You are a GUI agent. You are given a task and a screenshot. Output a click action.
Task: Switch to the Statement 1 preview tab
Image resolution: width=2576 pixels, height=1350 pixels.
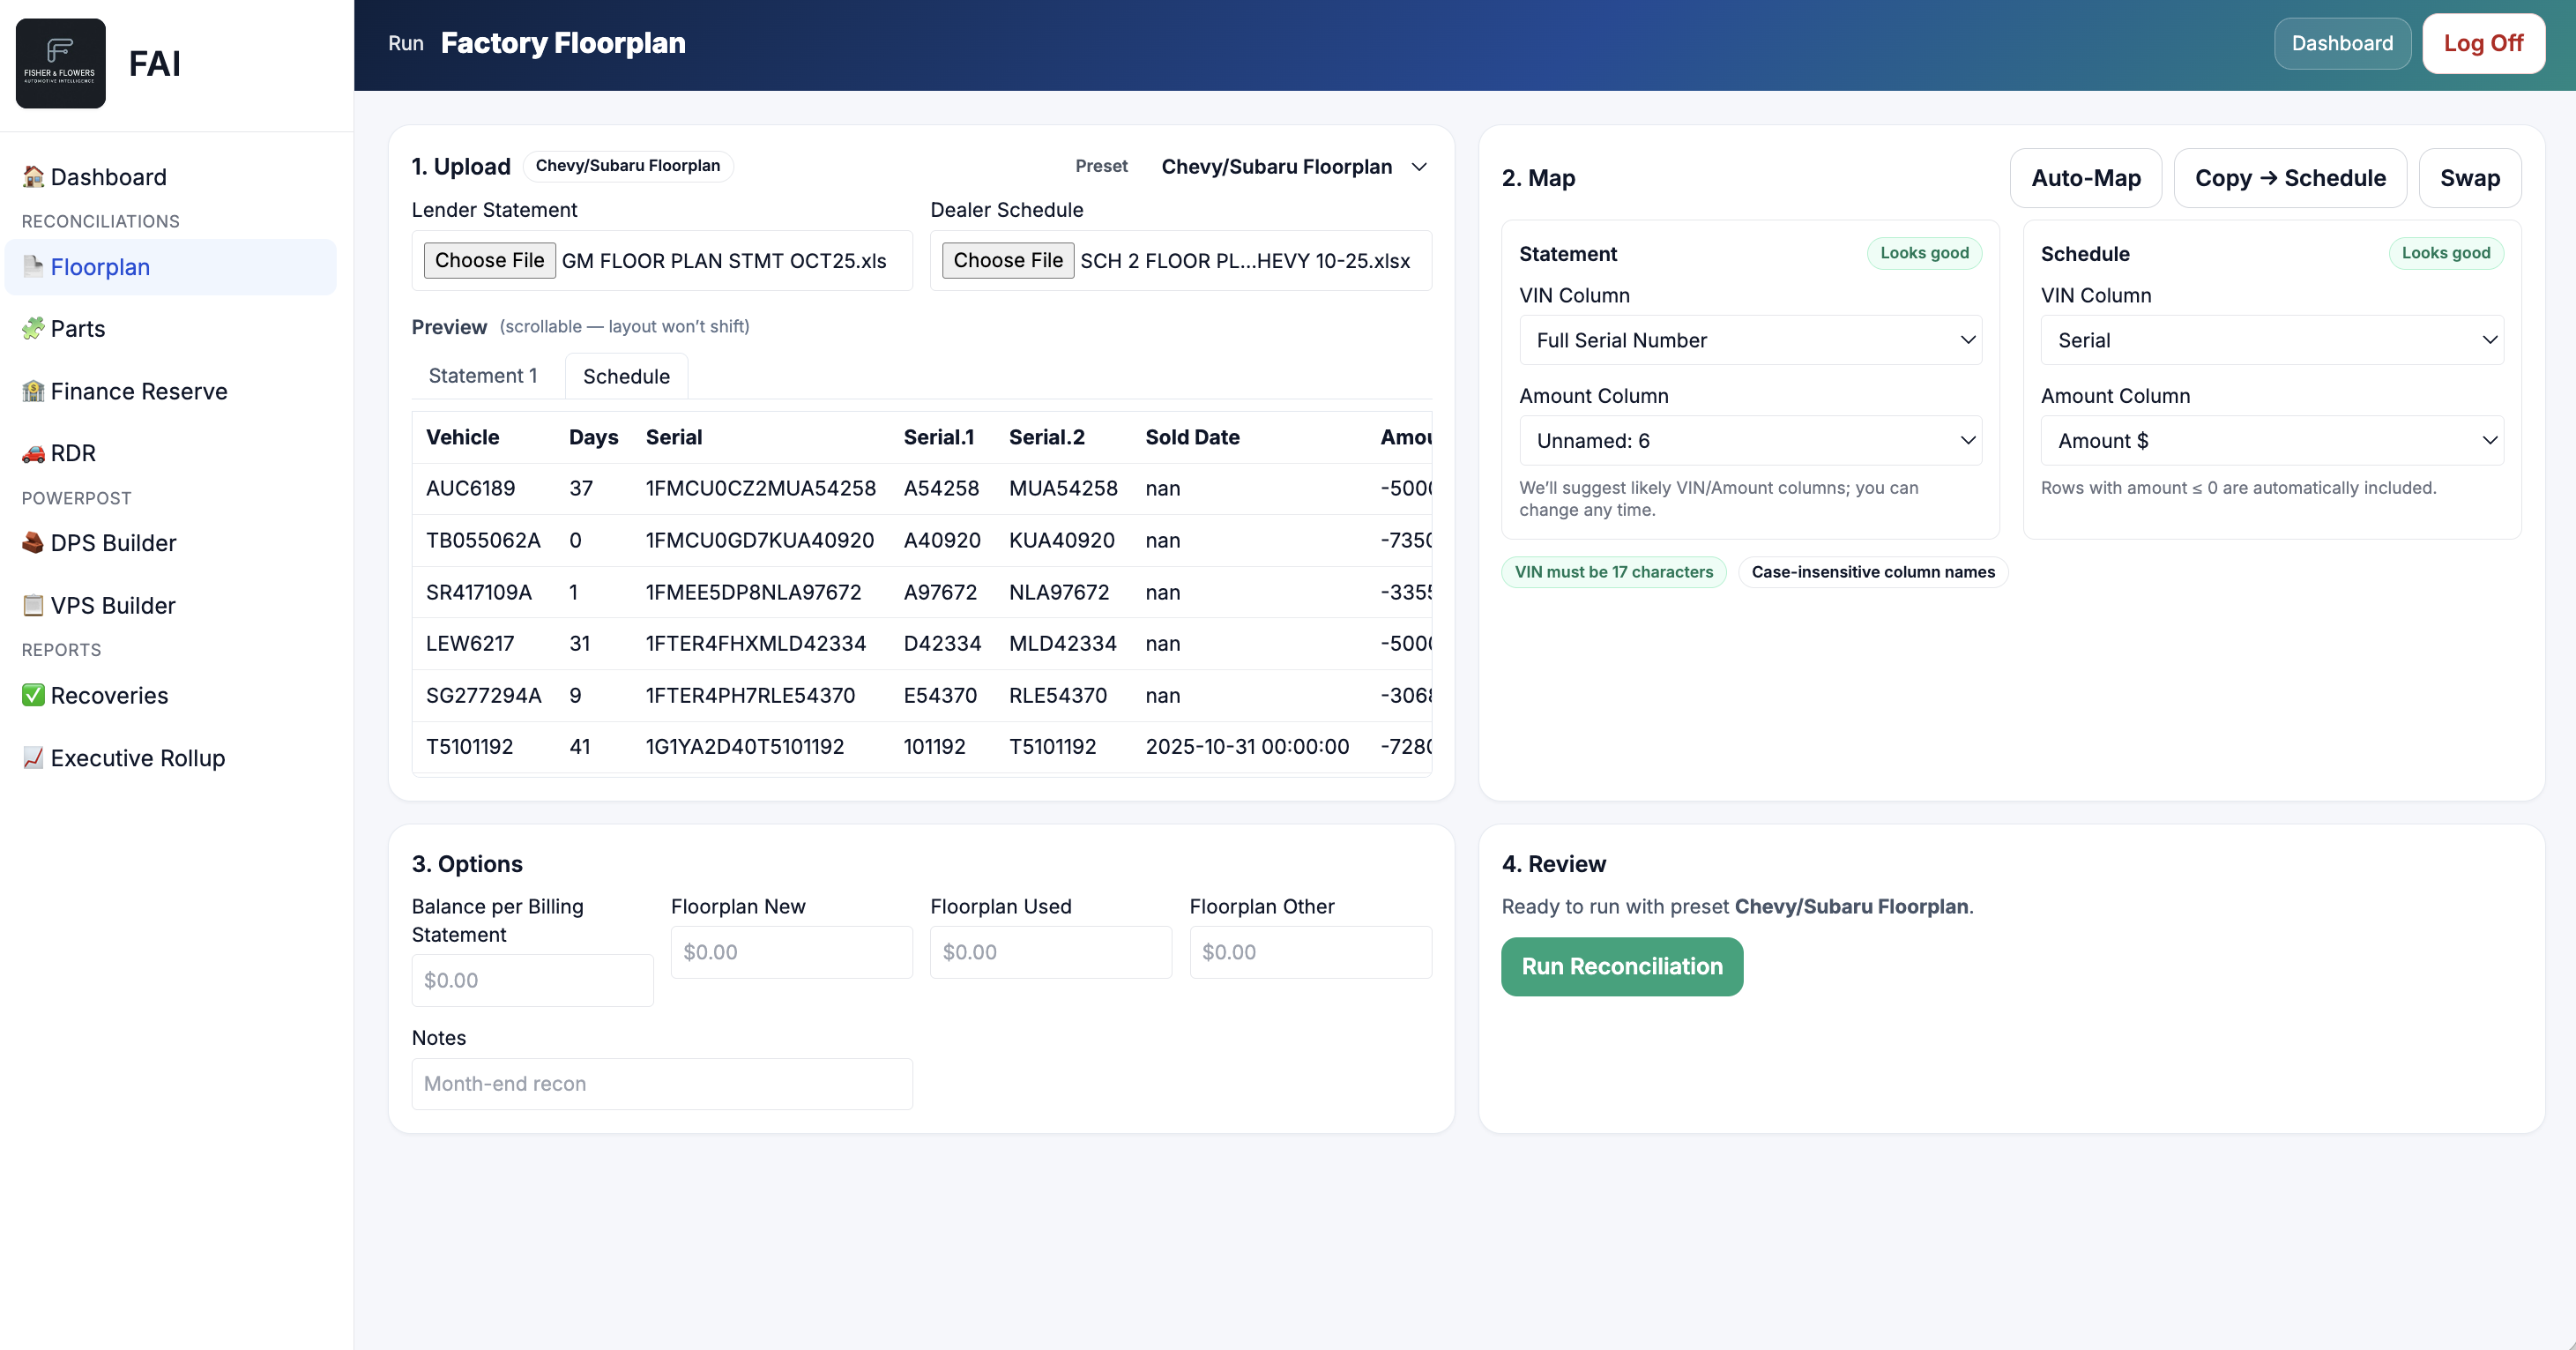point(483,376)
